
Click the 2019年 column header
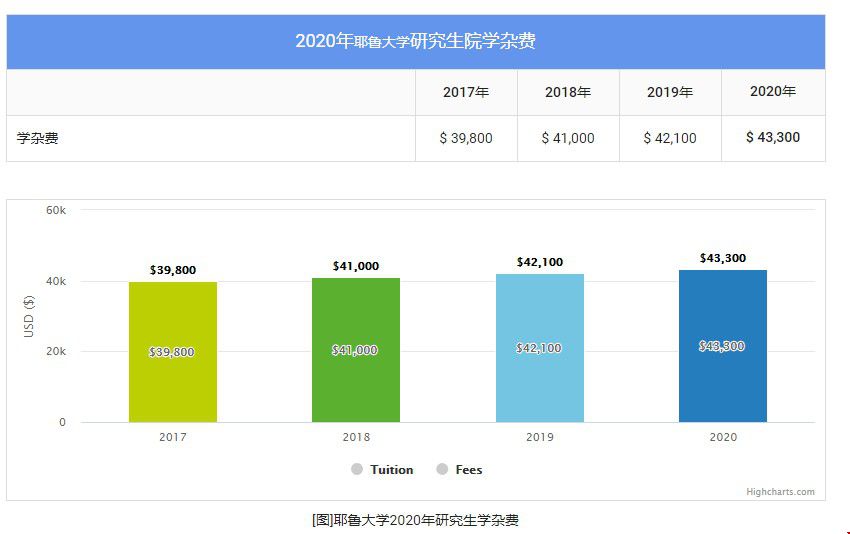click(670, 92)
